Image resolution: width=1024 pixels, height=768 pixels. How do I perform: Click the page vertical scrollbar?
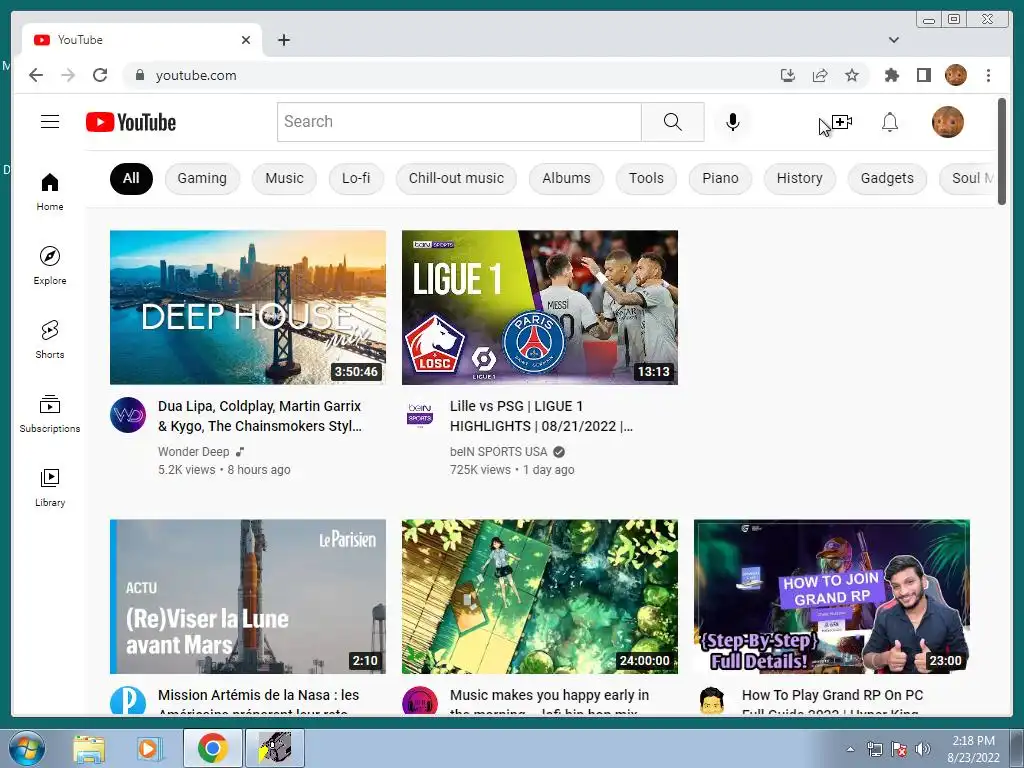1002,152
